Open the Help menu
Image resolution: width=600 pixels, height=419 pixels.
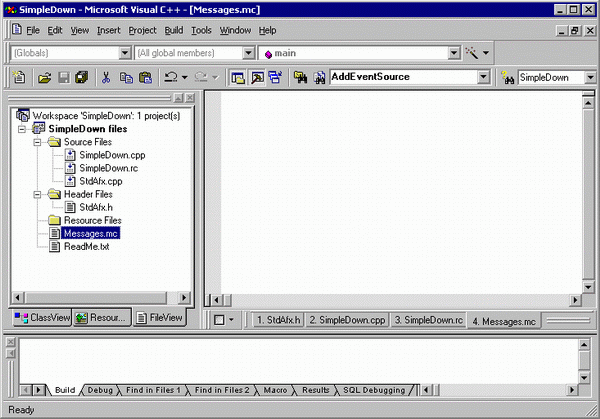tap(267, 30)
